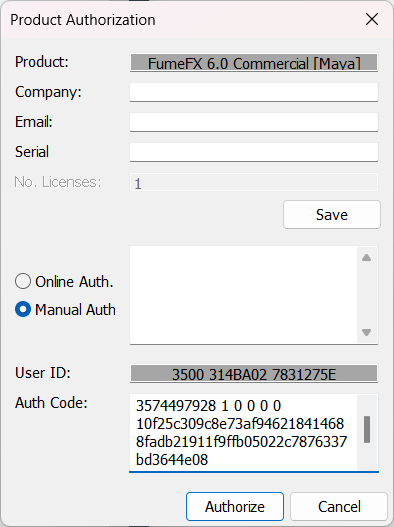Click the Serial label
The width and height of the screenshot is (394, 527).
click(x=32, y=152)
